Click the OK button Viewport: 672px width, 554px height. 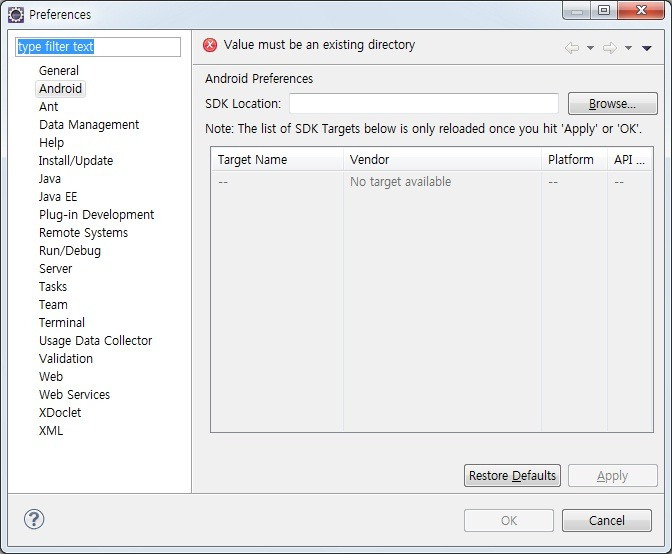[x=509, y=521]
